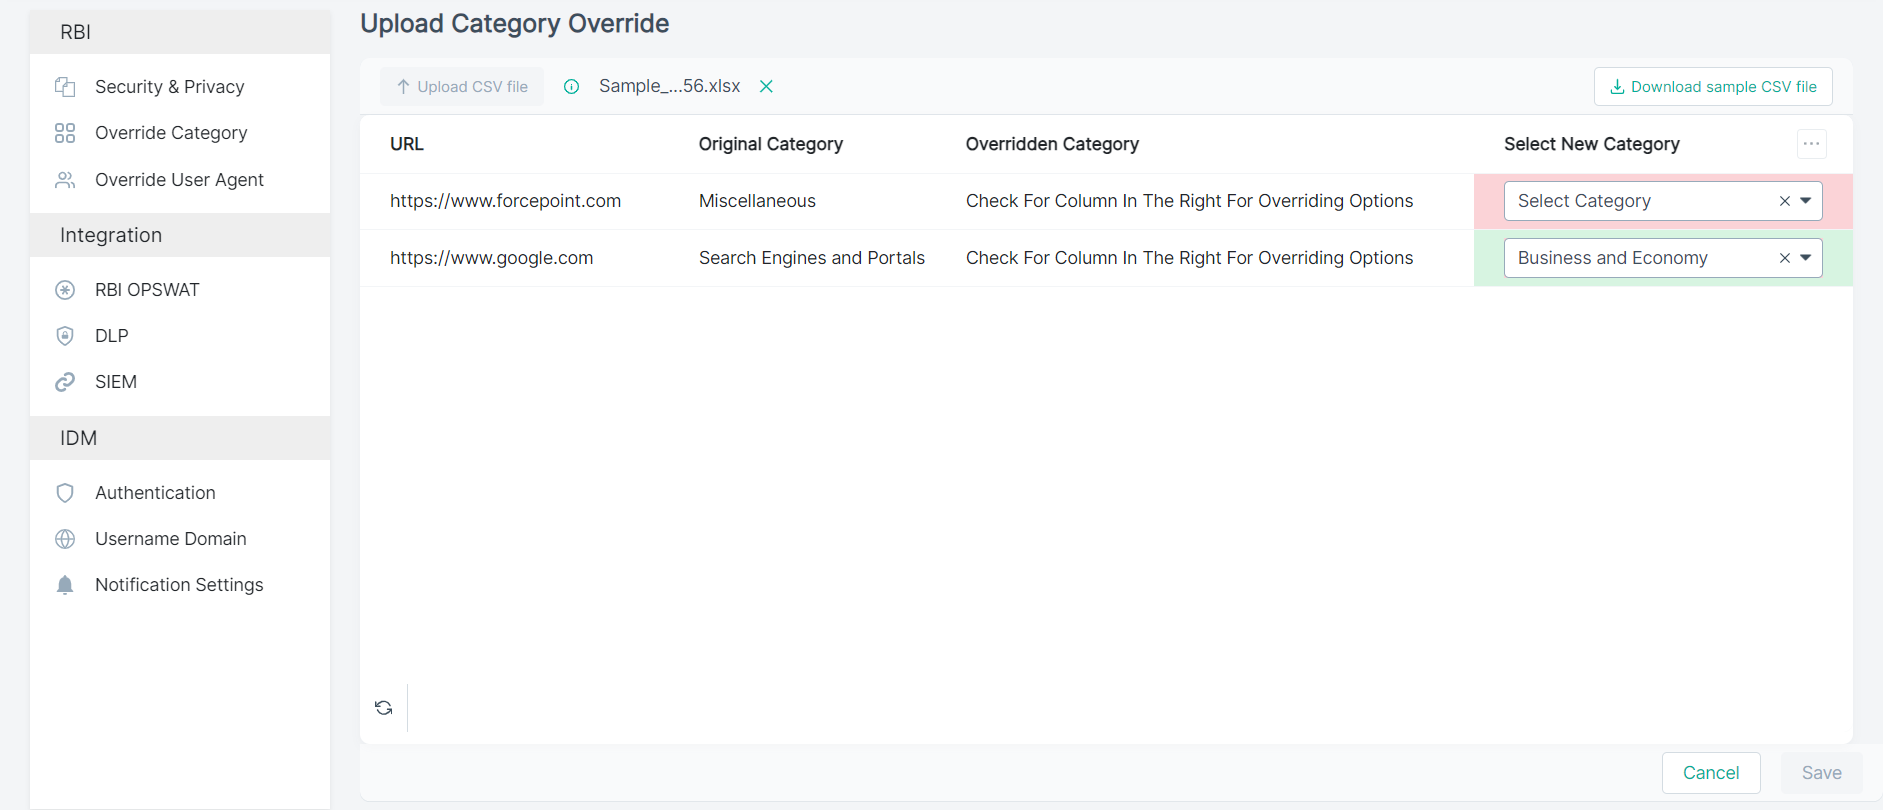Click the info icon beside Sample file name
This screenshot has height=810, width=1883.
point(571,87)
